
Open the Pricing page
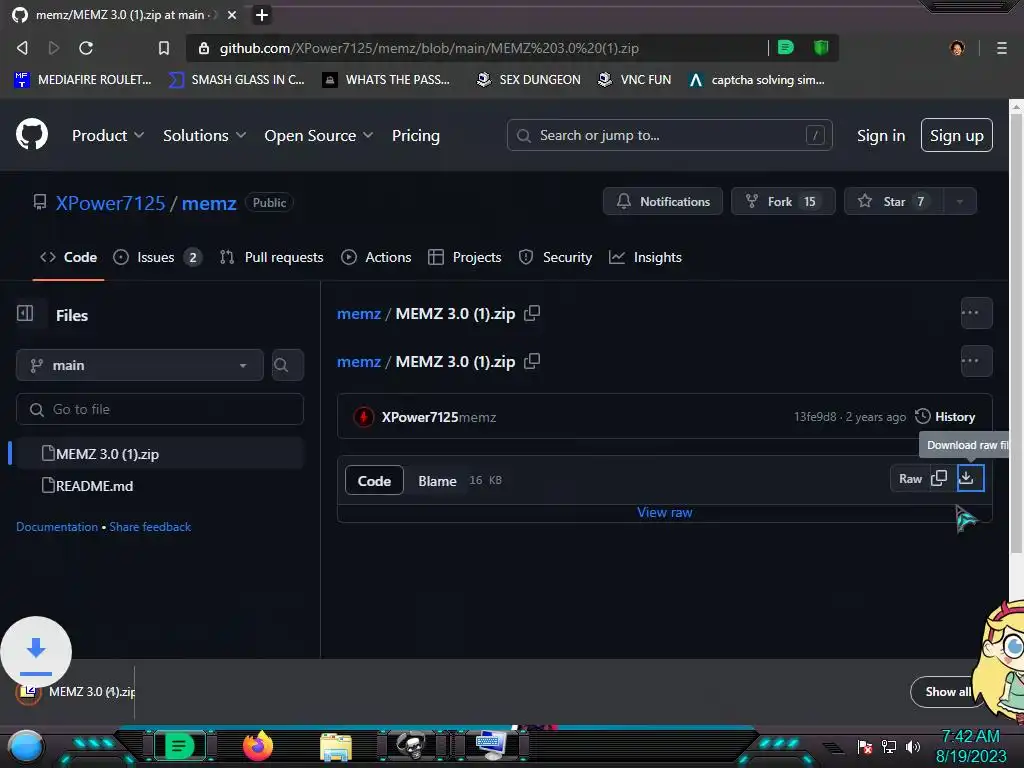pos(415,135)
